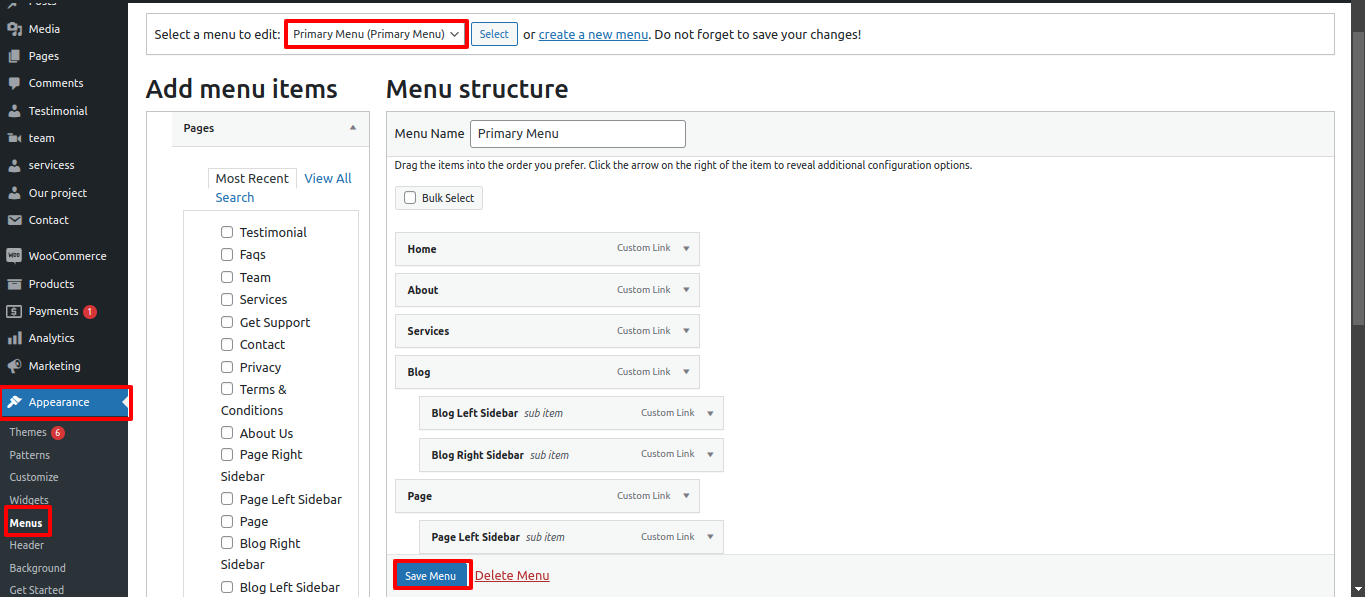Select Menus in the Appearance submenu

[x=26, y=522]
